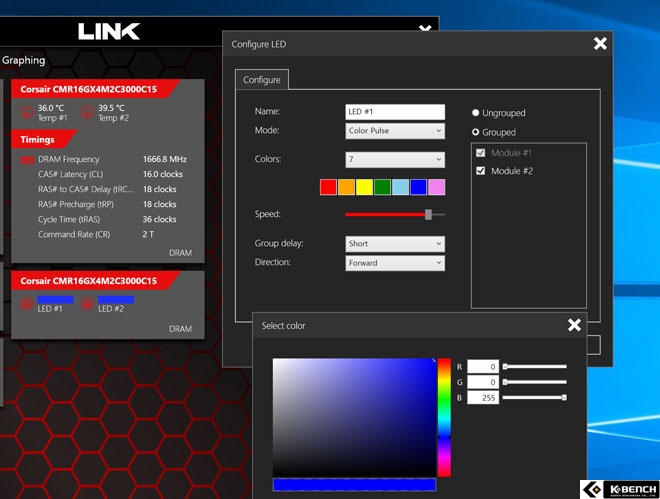The height and width of the screenshot is (499, 660).
Task: Click the LED #2 blue color bar
Action: (116, 300)
